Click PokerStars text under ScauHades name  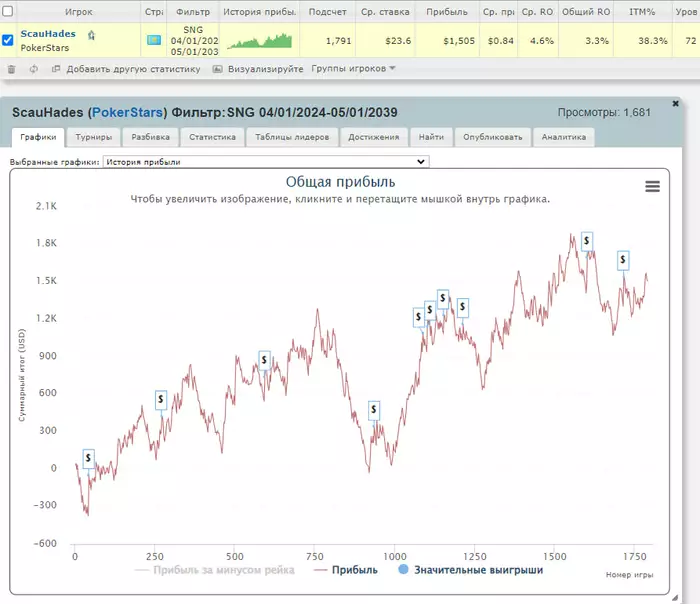coord(45,48)
